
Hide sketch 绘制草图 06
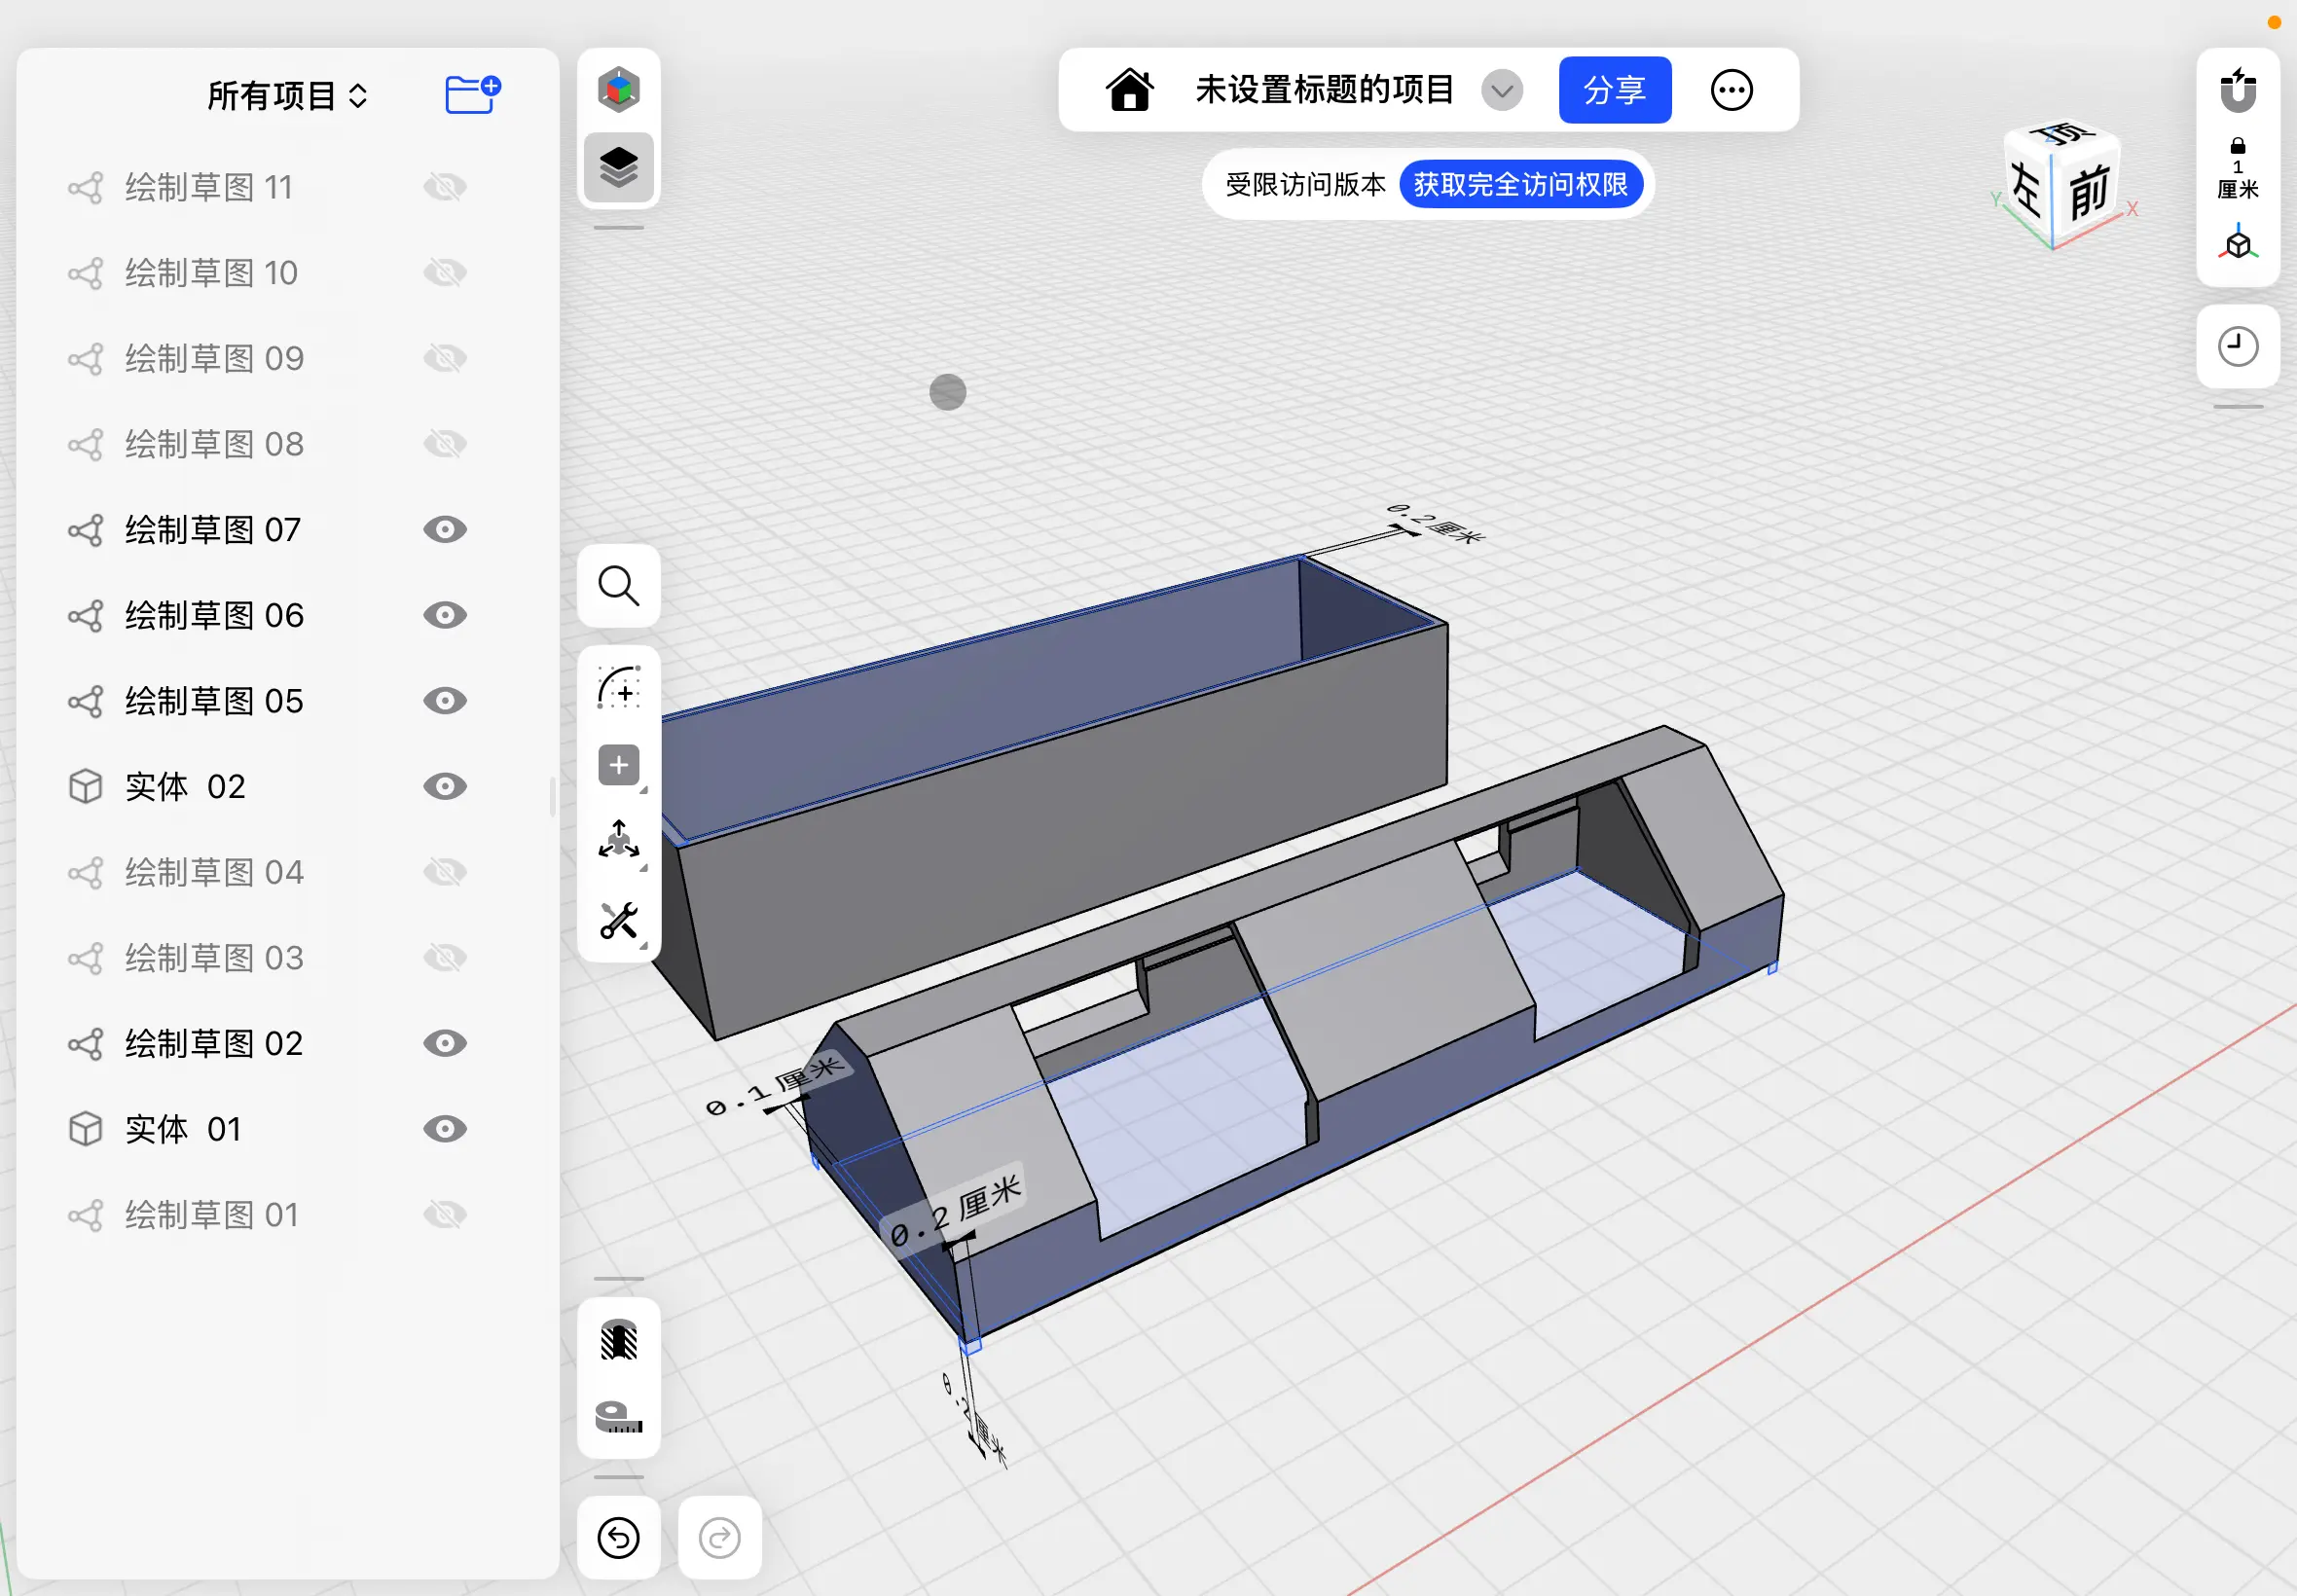click(445, 615)
